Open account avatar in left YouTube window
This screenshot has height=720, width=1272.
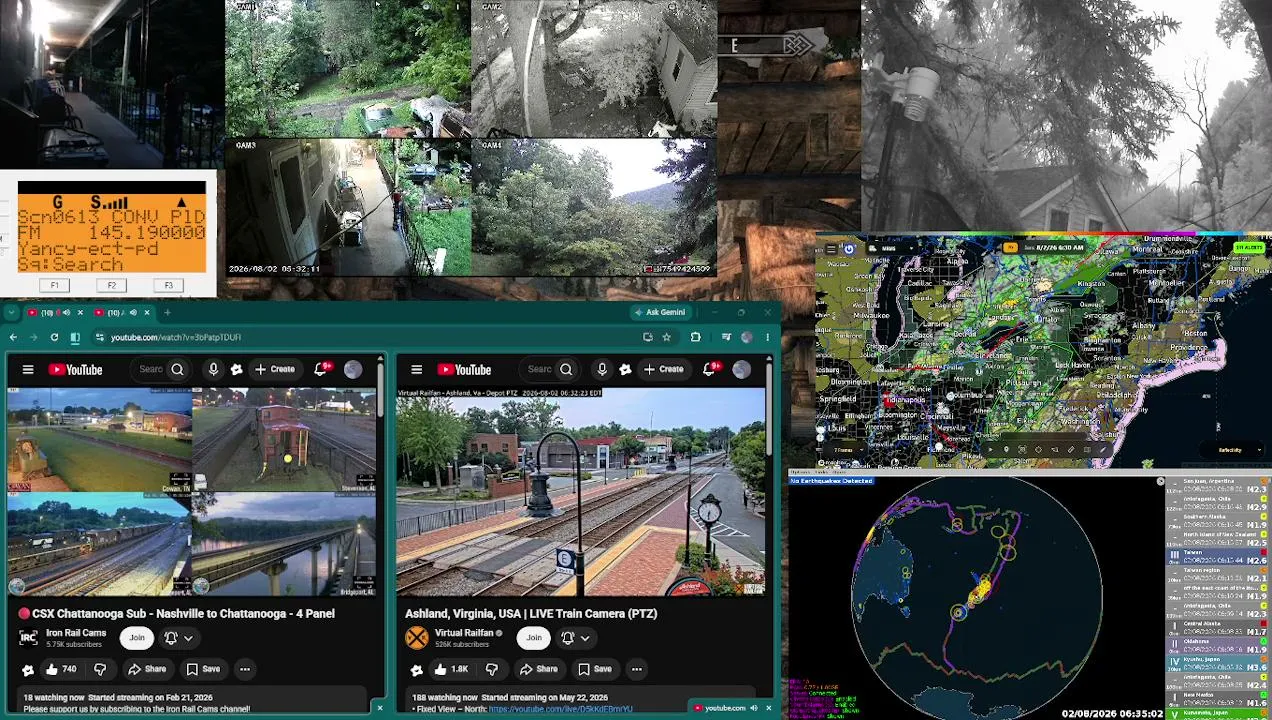point(353,370)
